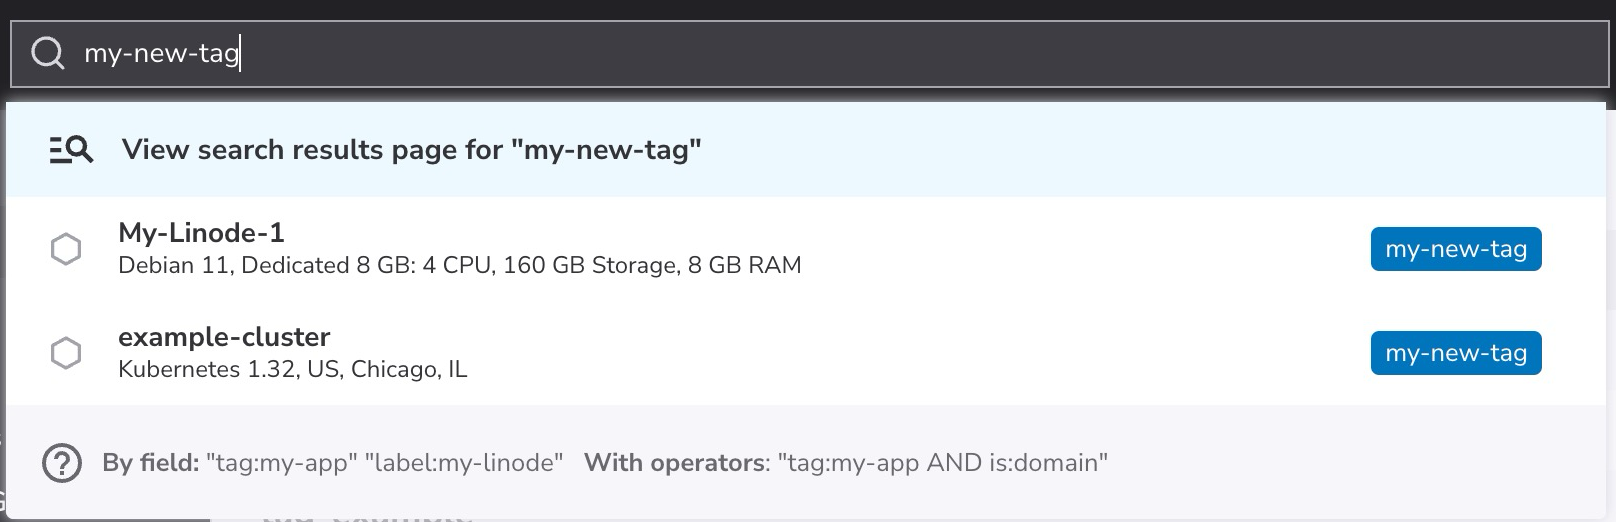
Task: Click the search field containing my-new-tag
Action: [x=800, y=53]
